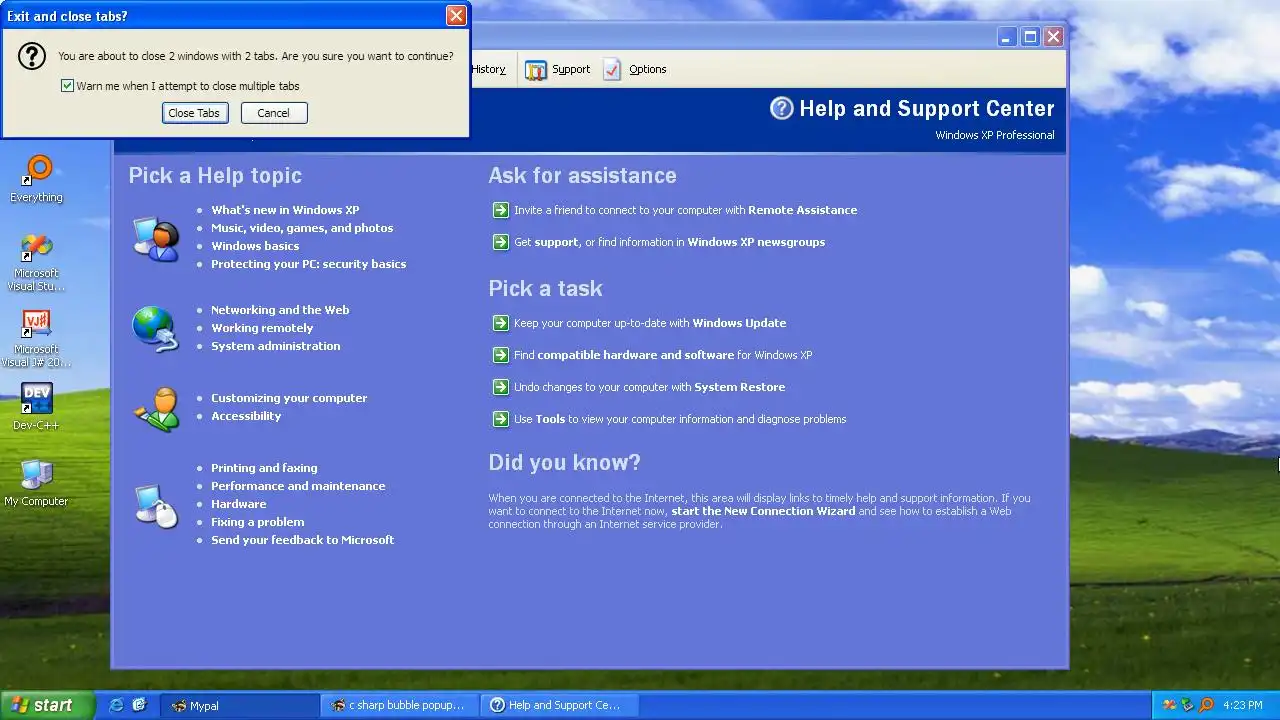Open Send your feedback to Microsoft
1280x720 pixels.
pos(302,540)
